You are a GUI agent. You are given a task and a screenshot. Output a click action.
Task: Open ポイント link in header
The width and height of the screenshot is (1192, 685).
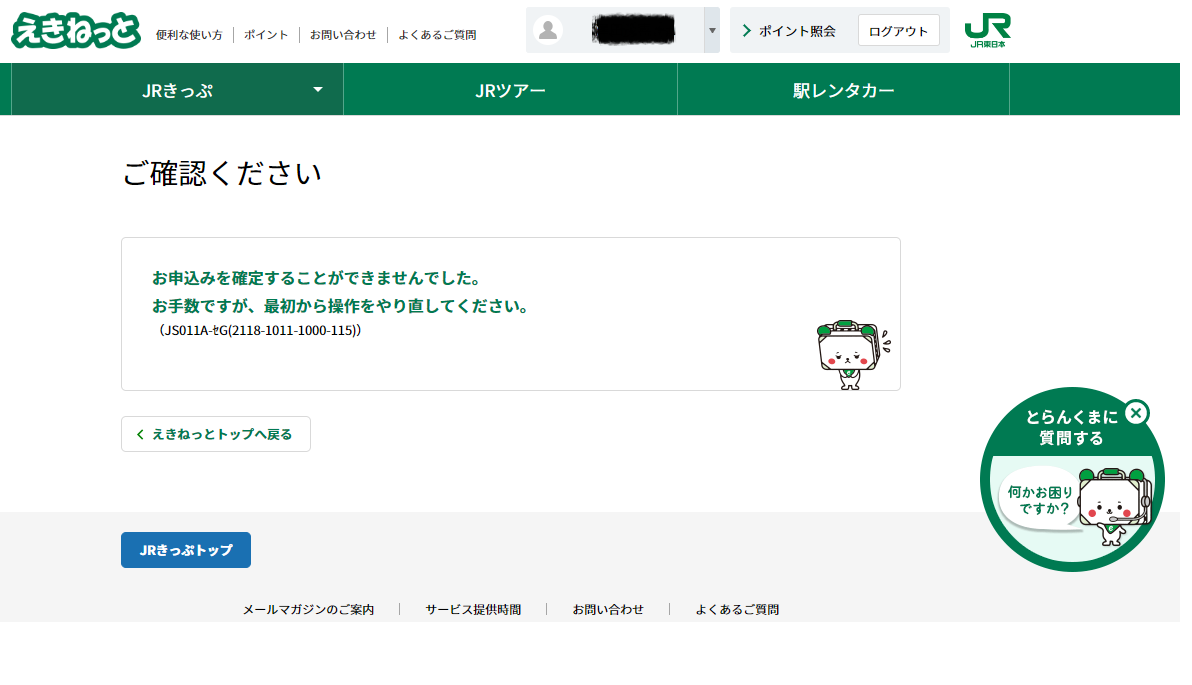coord(266,35)
